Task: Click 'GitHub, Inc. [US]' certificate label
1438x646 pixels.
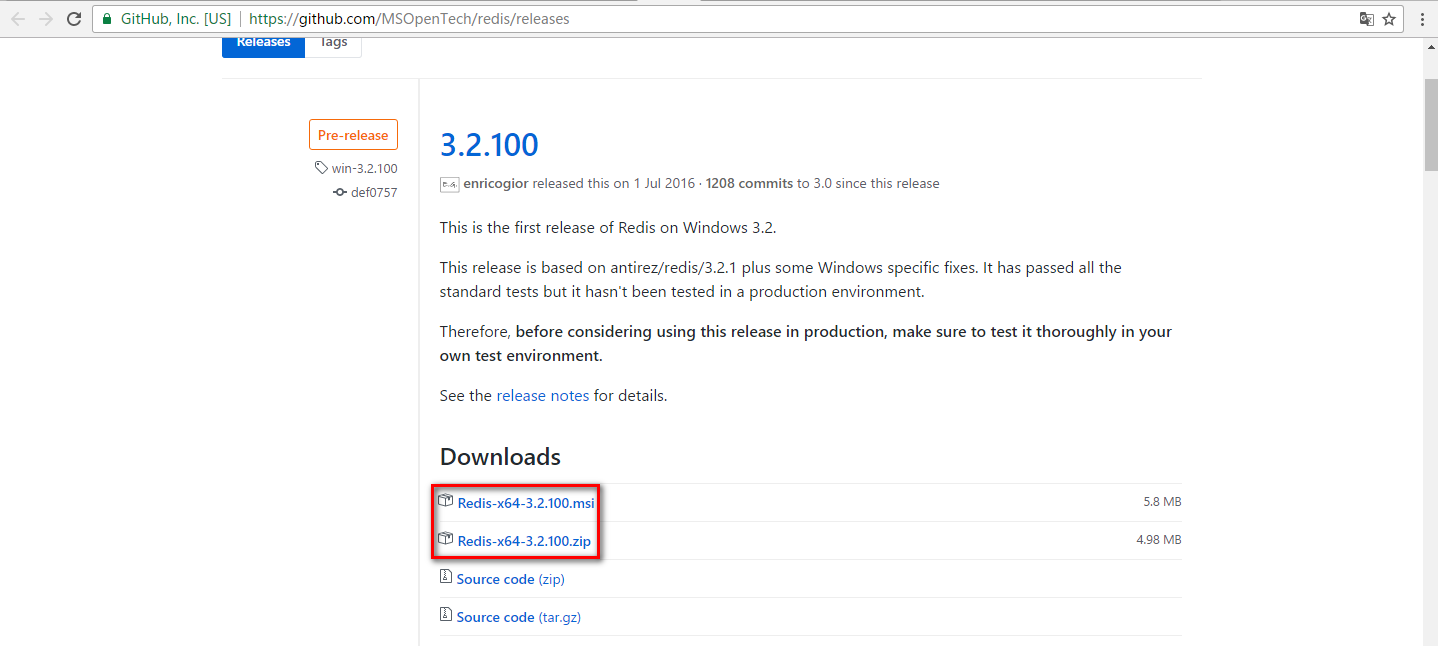Action: click(x=175, y=19)
